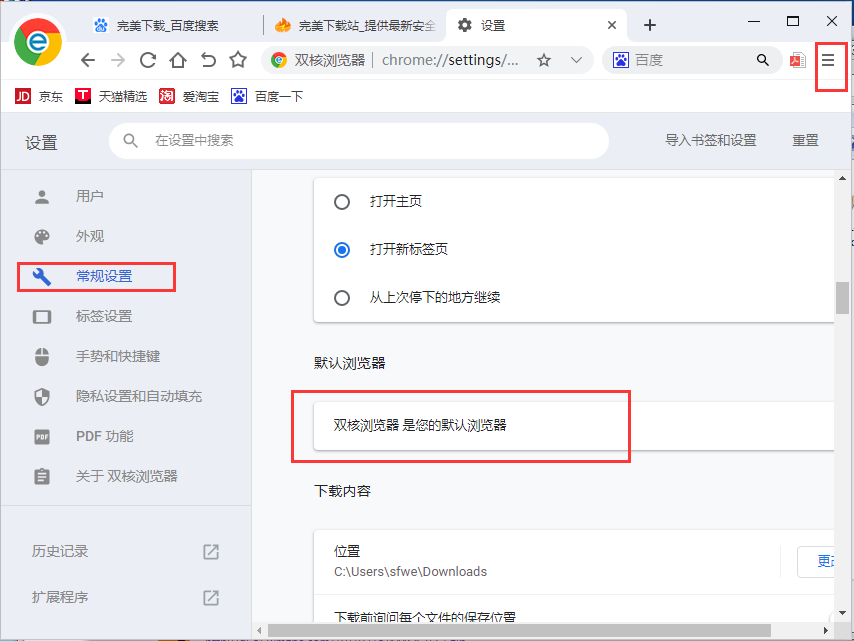This screenshot has width=854, height=641.
Task: Select the 打开新标签页 radio button
Action: tap(341, 249)
